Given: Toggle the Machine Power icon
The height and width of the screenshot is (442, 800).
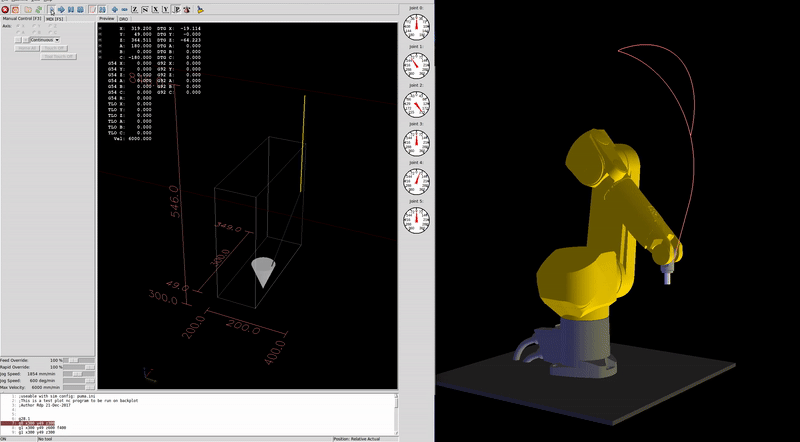Looking at the screenshot, I should (15, 10).
